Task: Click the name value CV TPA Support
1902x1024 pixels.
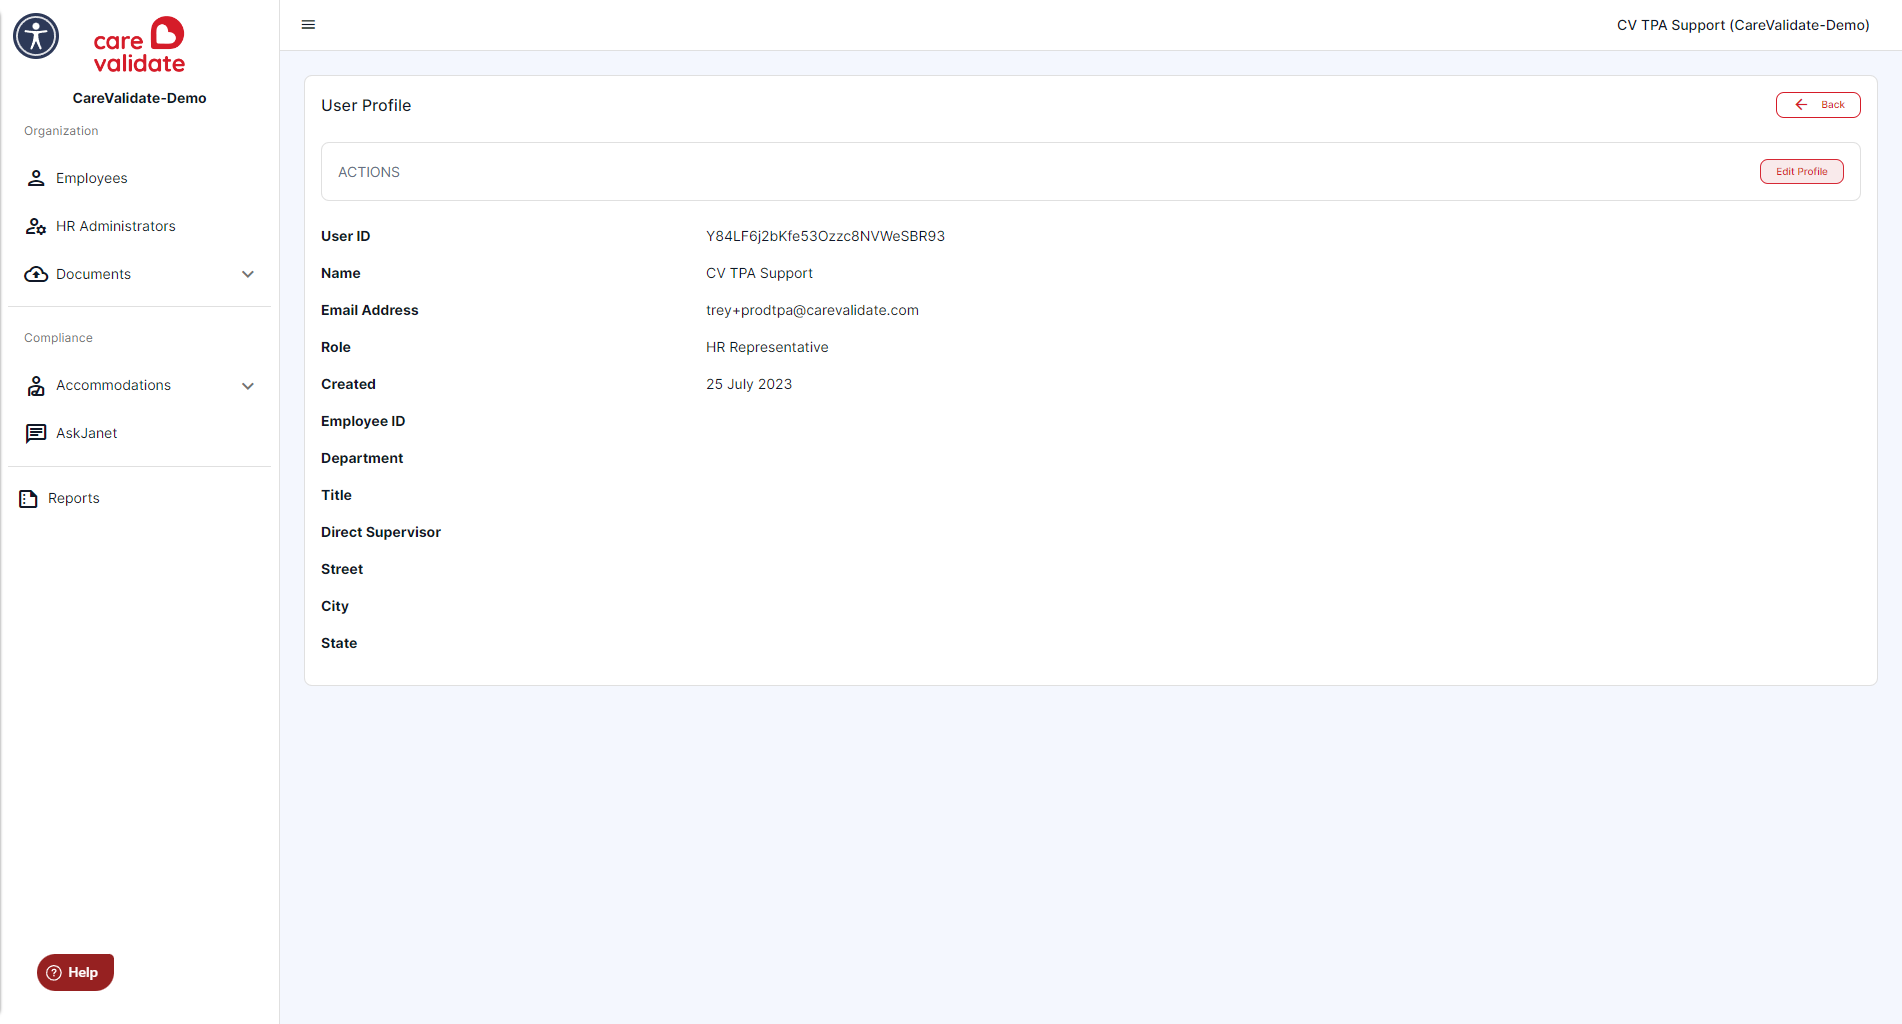Action: pyautogui.click(x=759, y=273)
